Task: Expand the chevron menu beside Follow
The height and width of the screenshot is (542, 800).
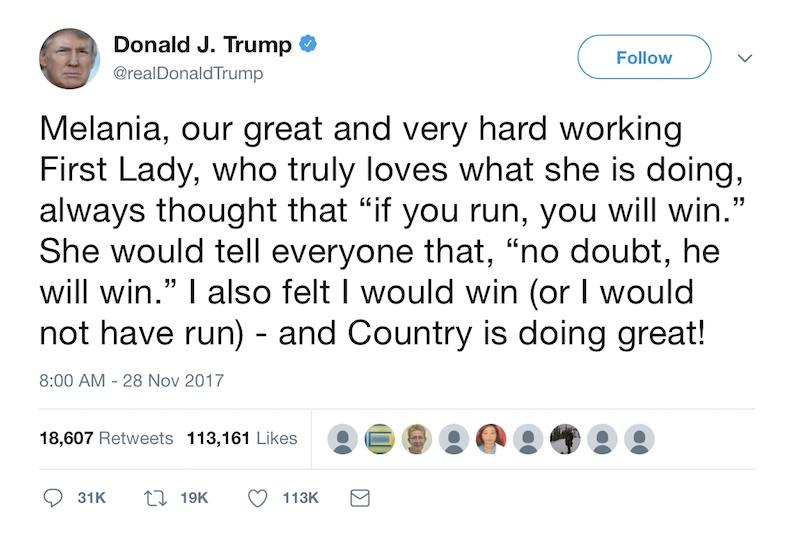Action: tap(744, 58)
